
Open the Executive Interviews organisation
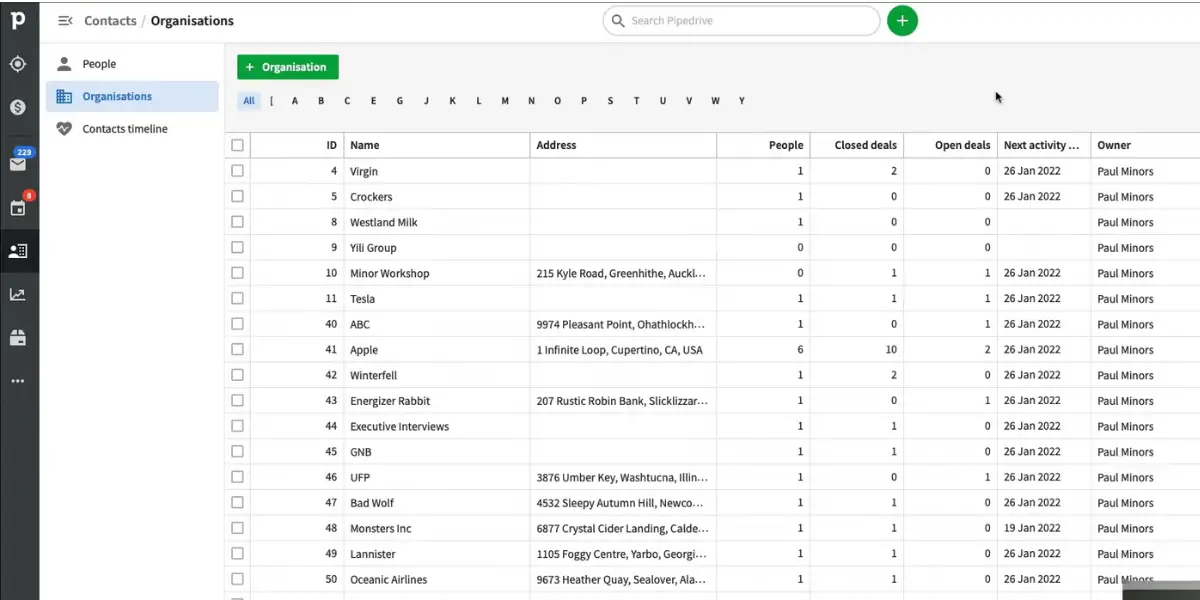(399, 426)
